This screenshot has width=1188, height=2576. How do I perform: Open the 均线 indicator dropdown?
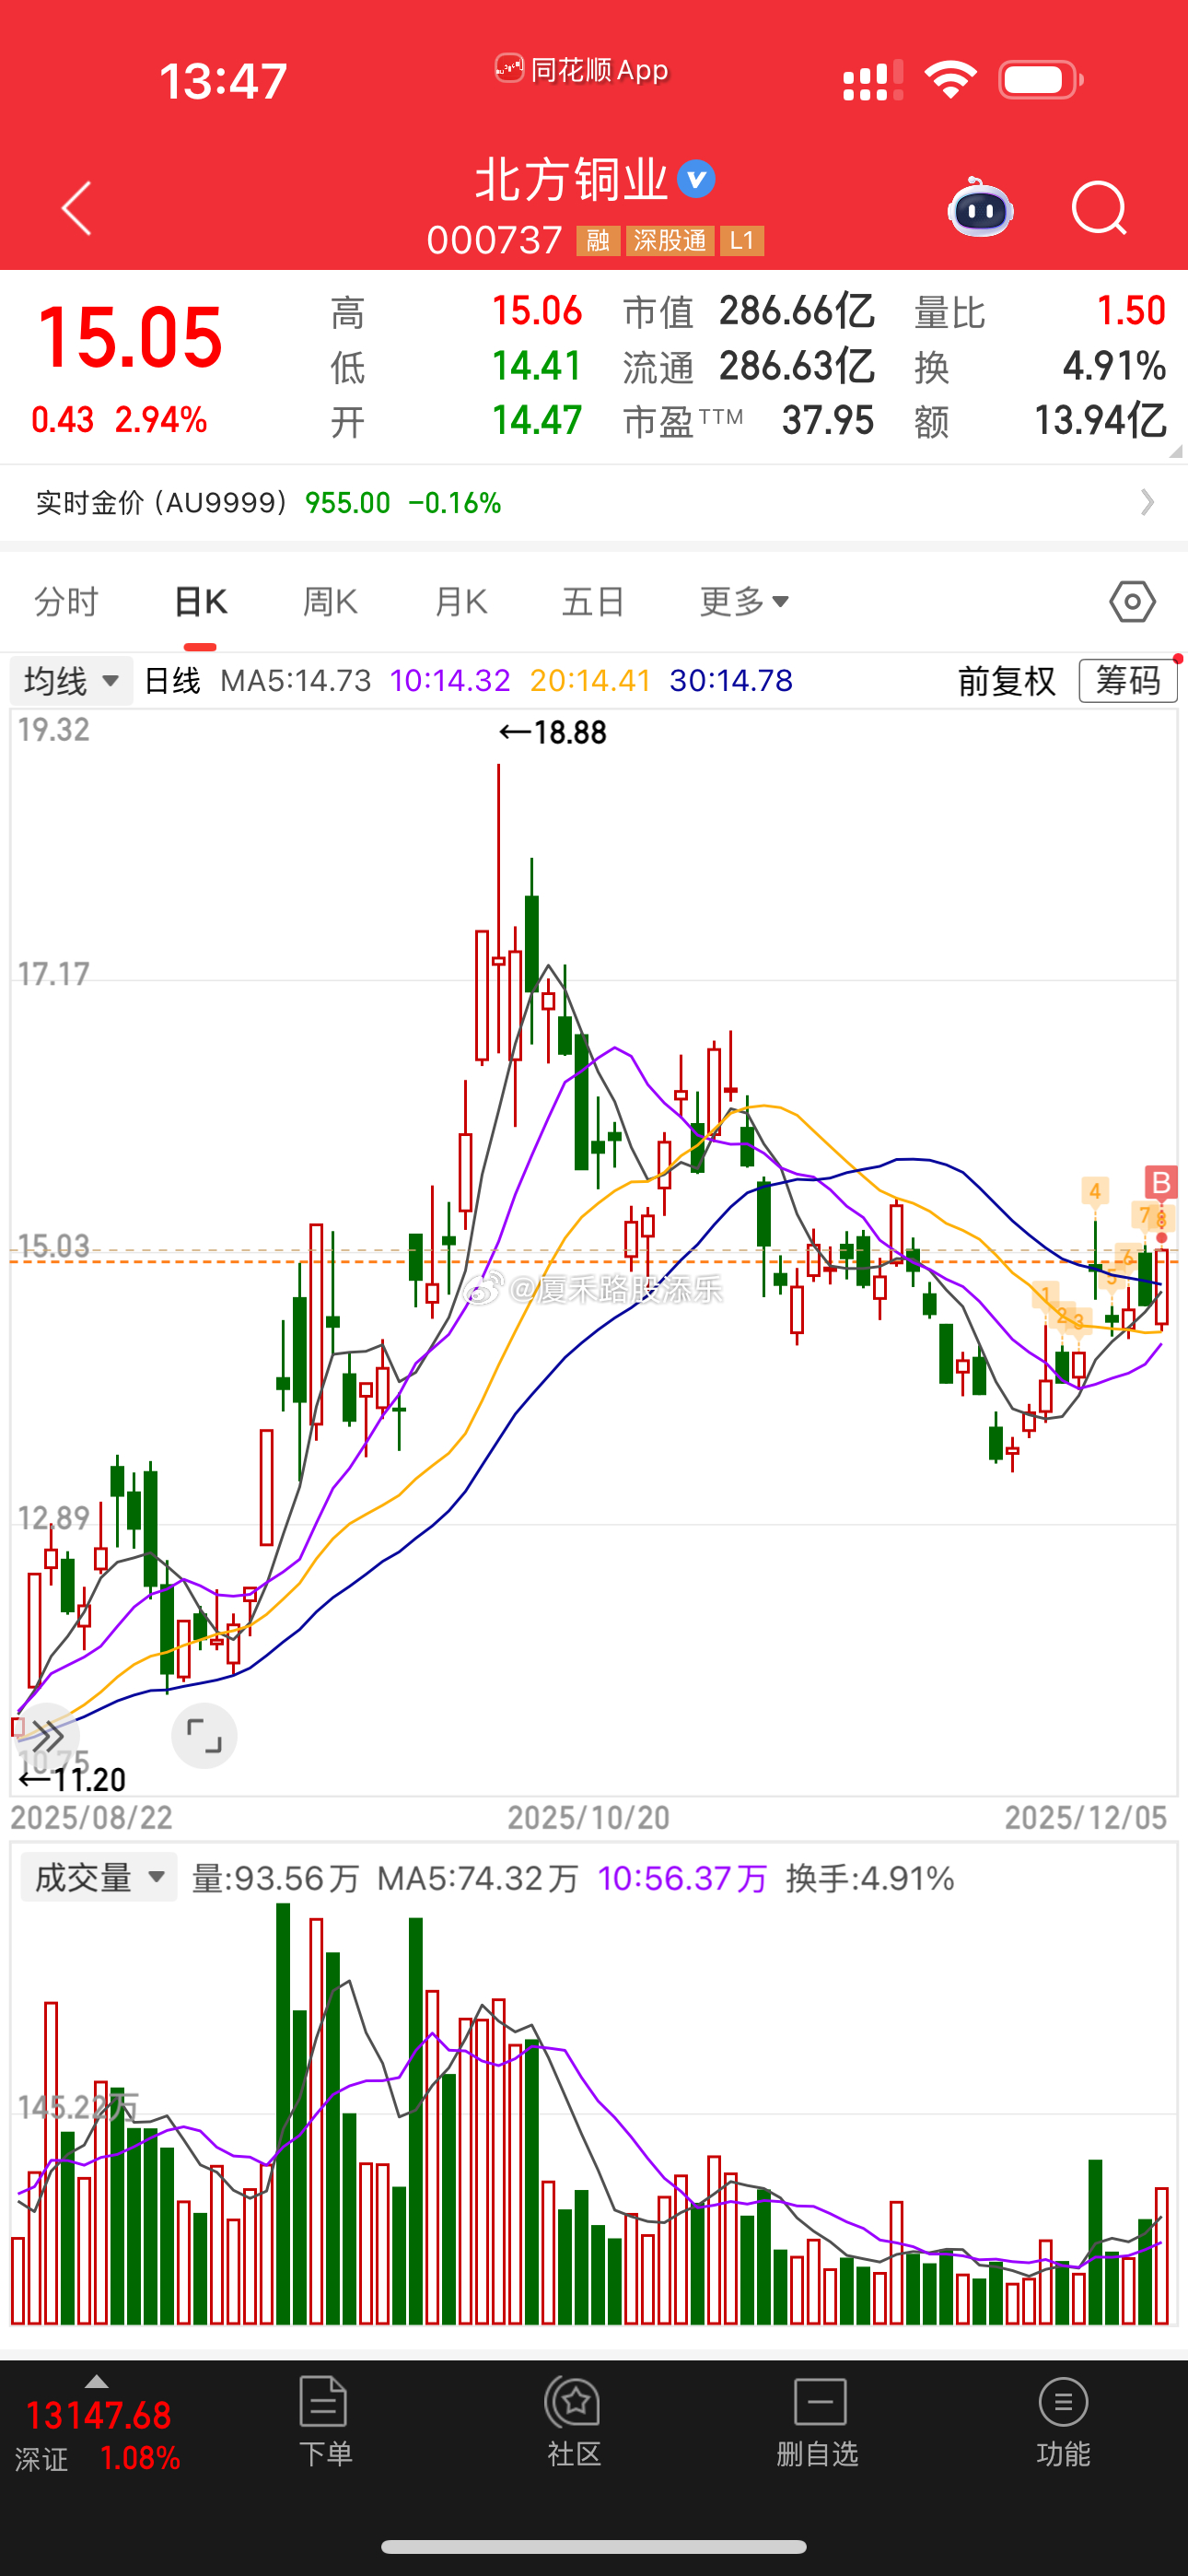tap(71, 681)
